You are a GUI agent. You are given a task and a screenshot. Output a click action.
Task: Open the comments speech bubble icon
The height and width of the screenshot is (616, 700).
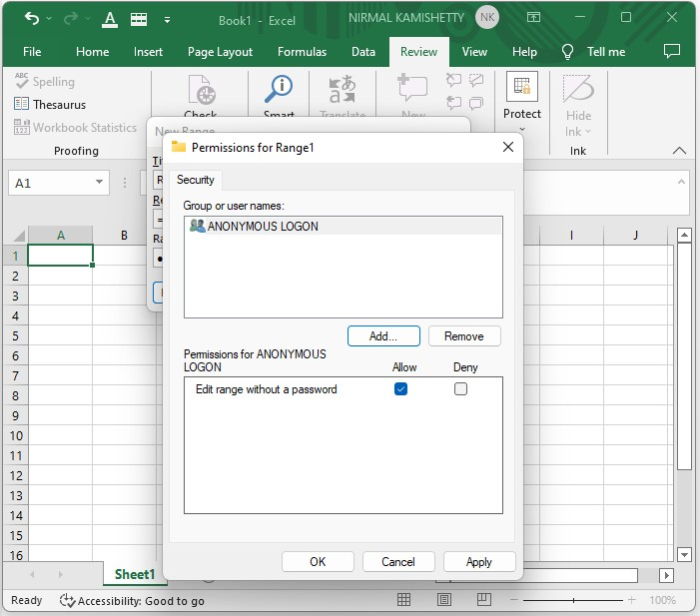click(x=672, y=51)
